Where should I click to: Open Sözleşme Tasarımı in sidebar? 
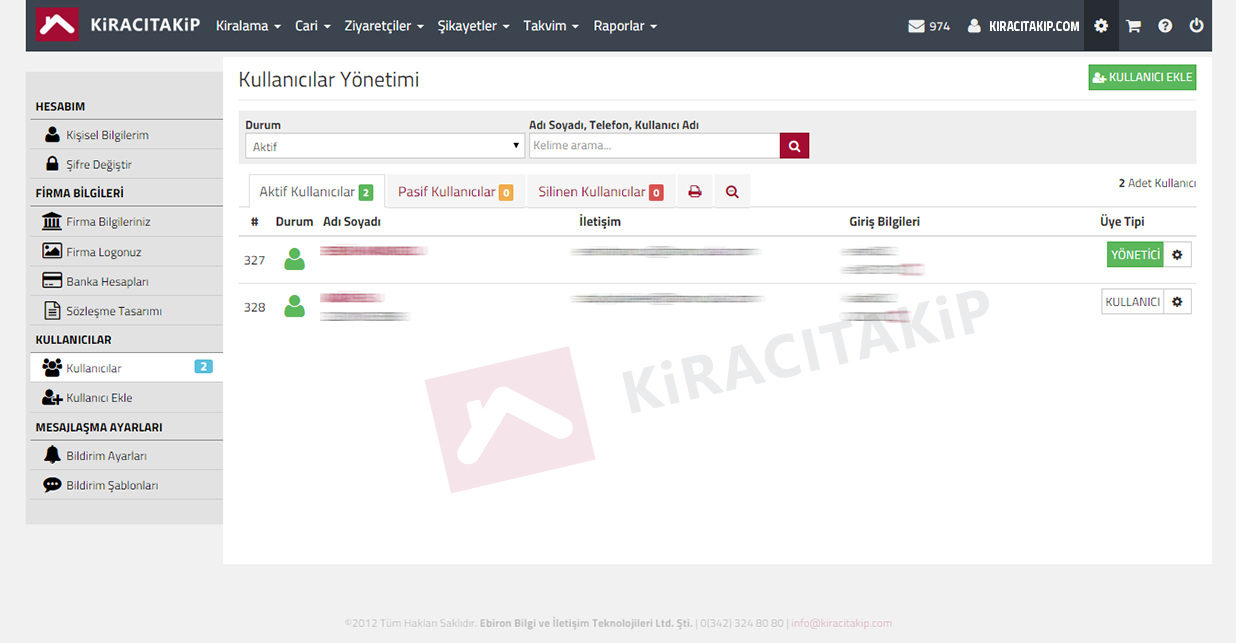pos(125,311)
